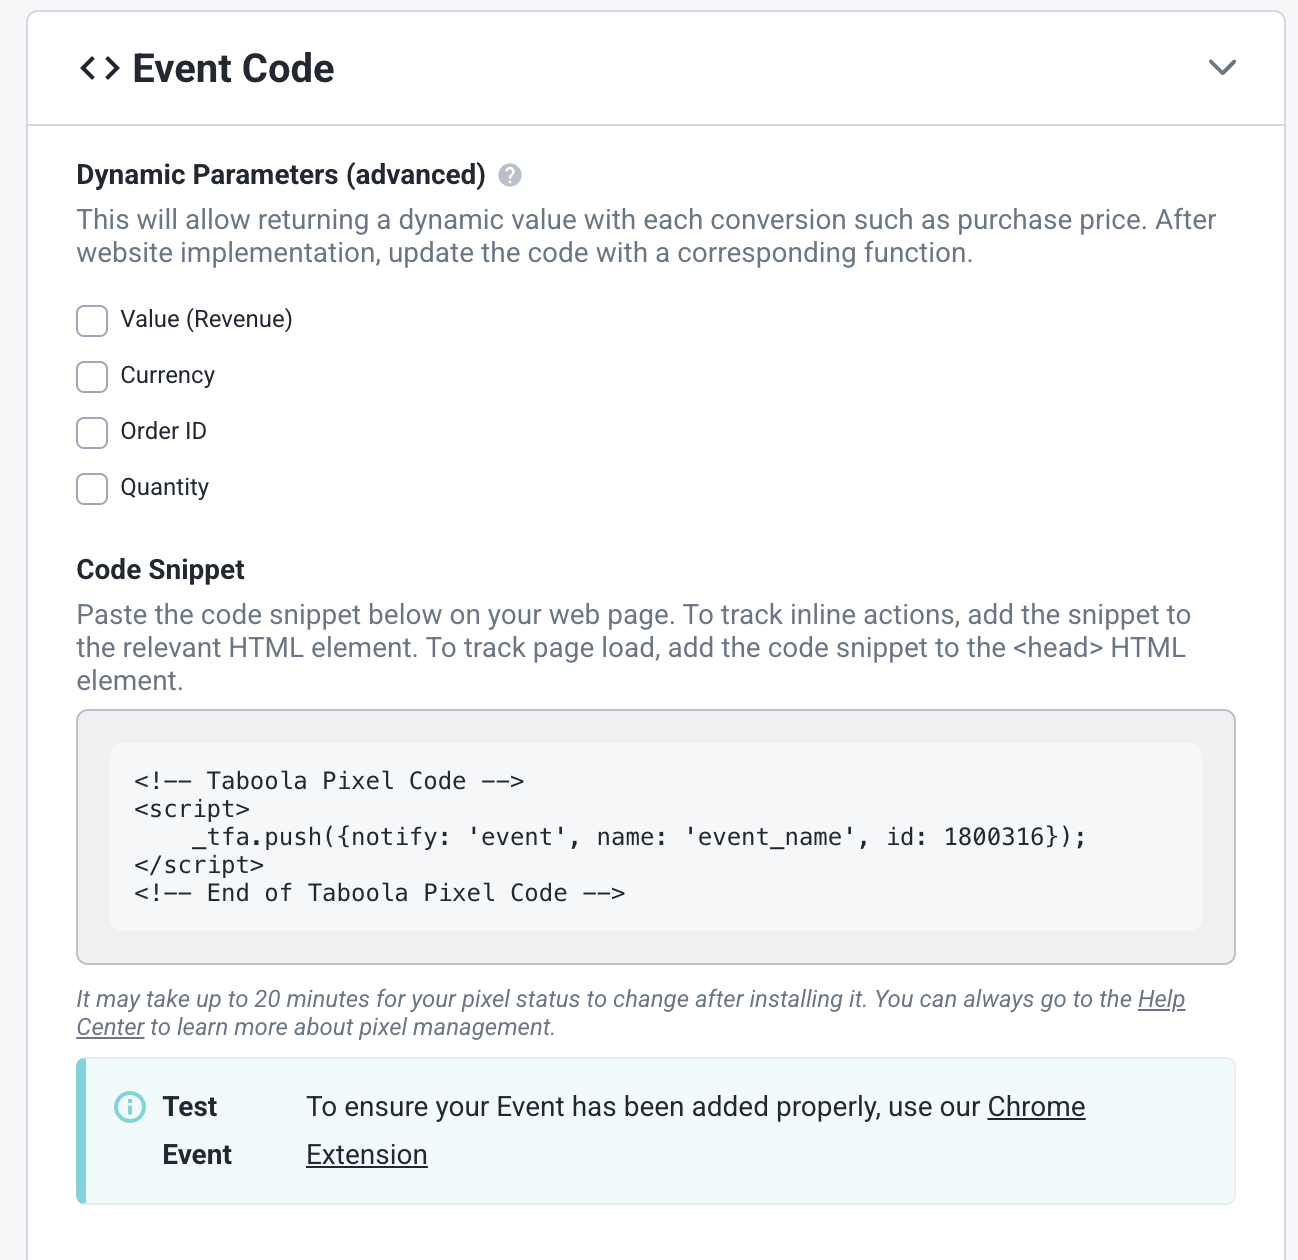Toggle the Quantity checkbox

[92, 489]
